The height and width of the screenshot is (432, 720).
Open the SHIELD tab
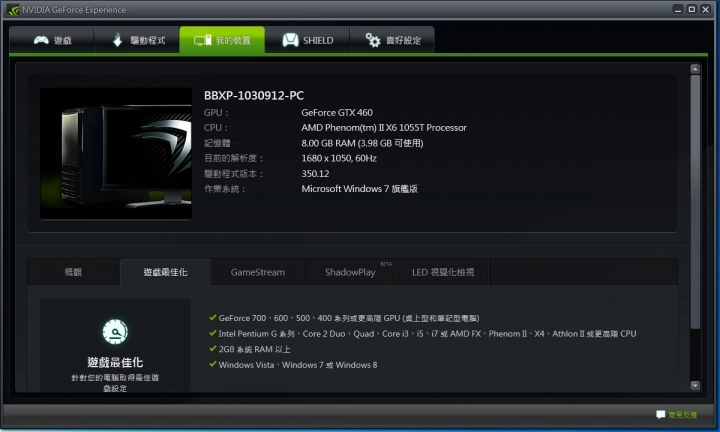coord(307,40)
